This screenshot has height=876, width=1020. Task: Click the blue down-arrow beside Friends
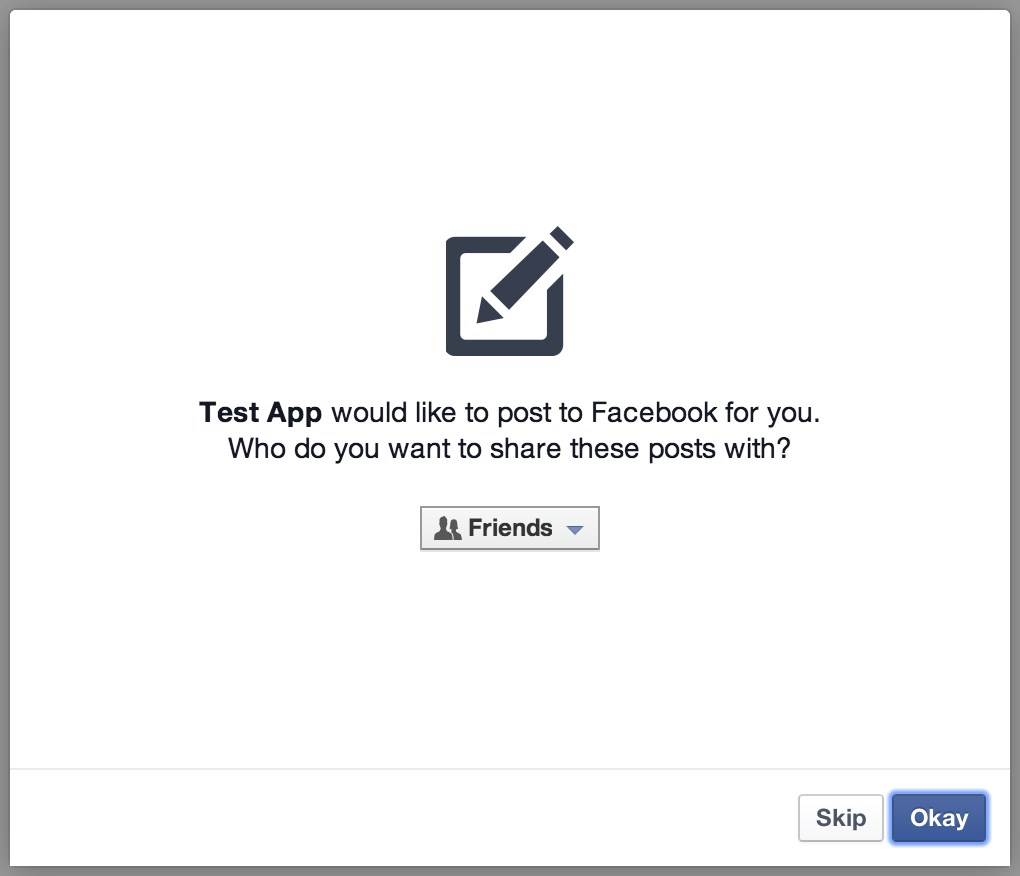[x=574, y=530]
